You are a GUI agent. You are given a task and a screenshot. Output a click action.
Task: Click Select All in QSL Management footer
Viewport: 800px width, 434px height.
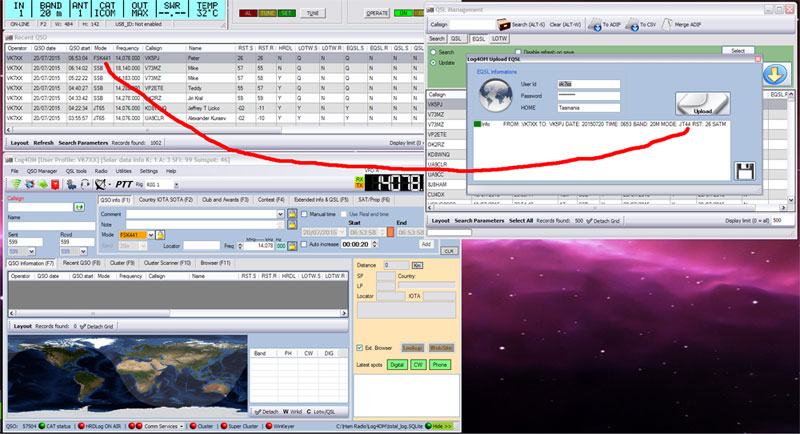(521, 221)
